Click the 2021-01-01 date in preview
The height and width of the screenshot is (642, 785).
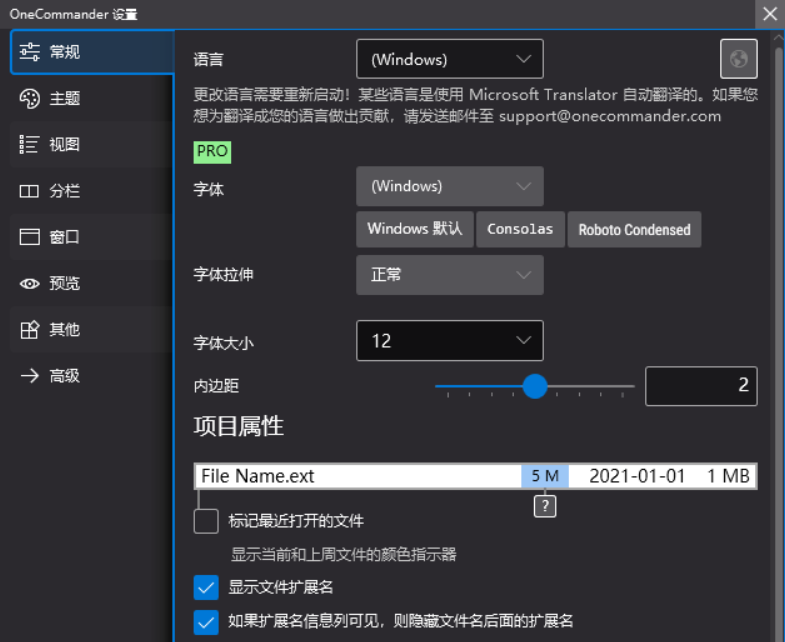click(x=637, y=476)
